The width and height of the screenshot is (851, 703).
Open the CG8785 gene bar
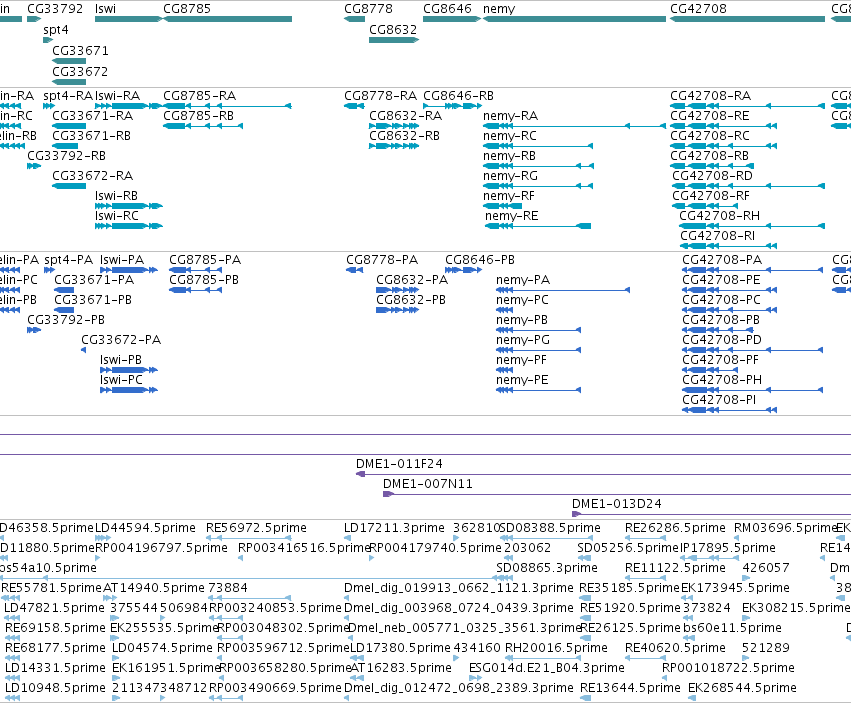pos(227,19)
